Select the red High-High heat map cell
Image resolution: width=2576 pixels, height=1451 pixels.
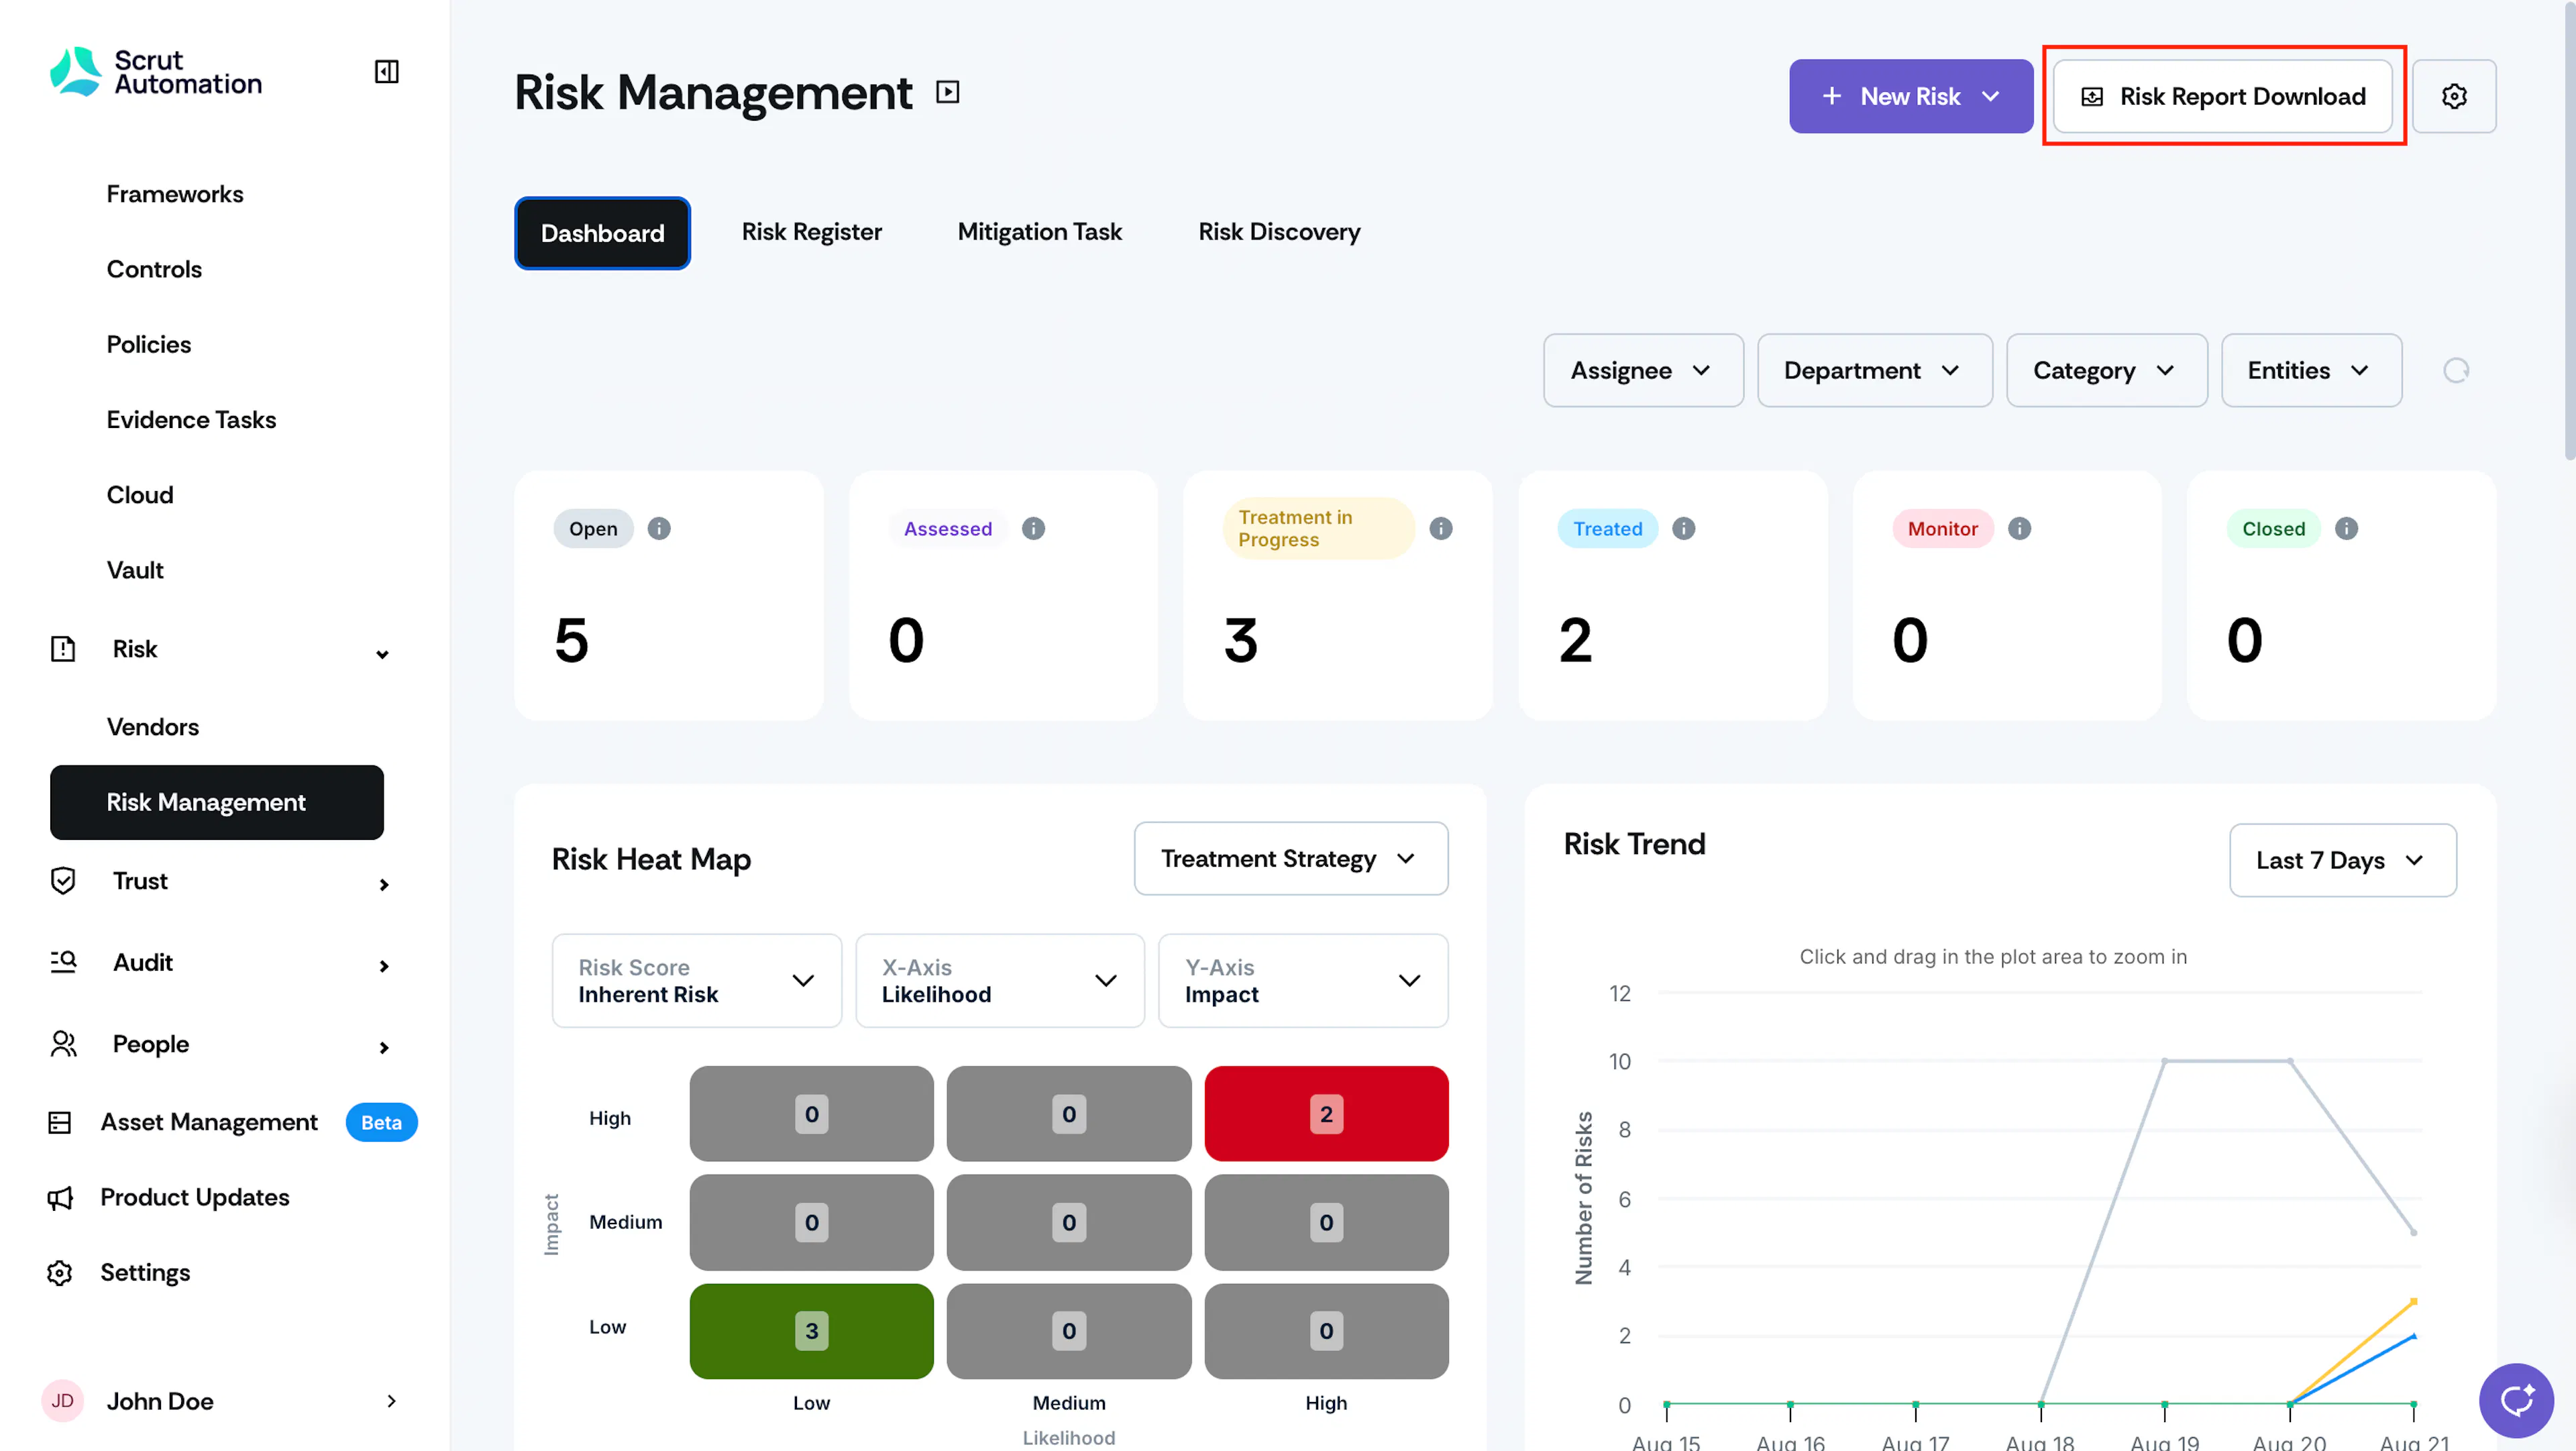tap(1325, 1114)
